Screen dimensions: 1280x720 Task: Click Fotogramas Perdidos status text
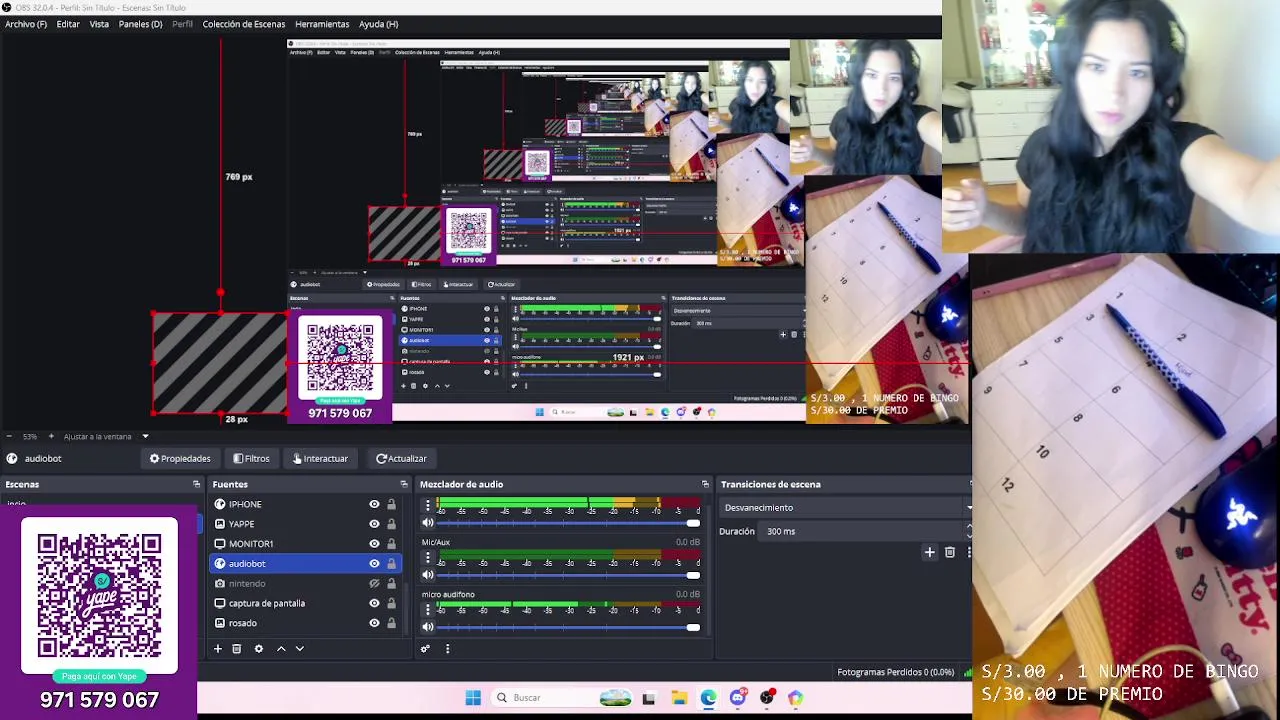(895, 672)
